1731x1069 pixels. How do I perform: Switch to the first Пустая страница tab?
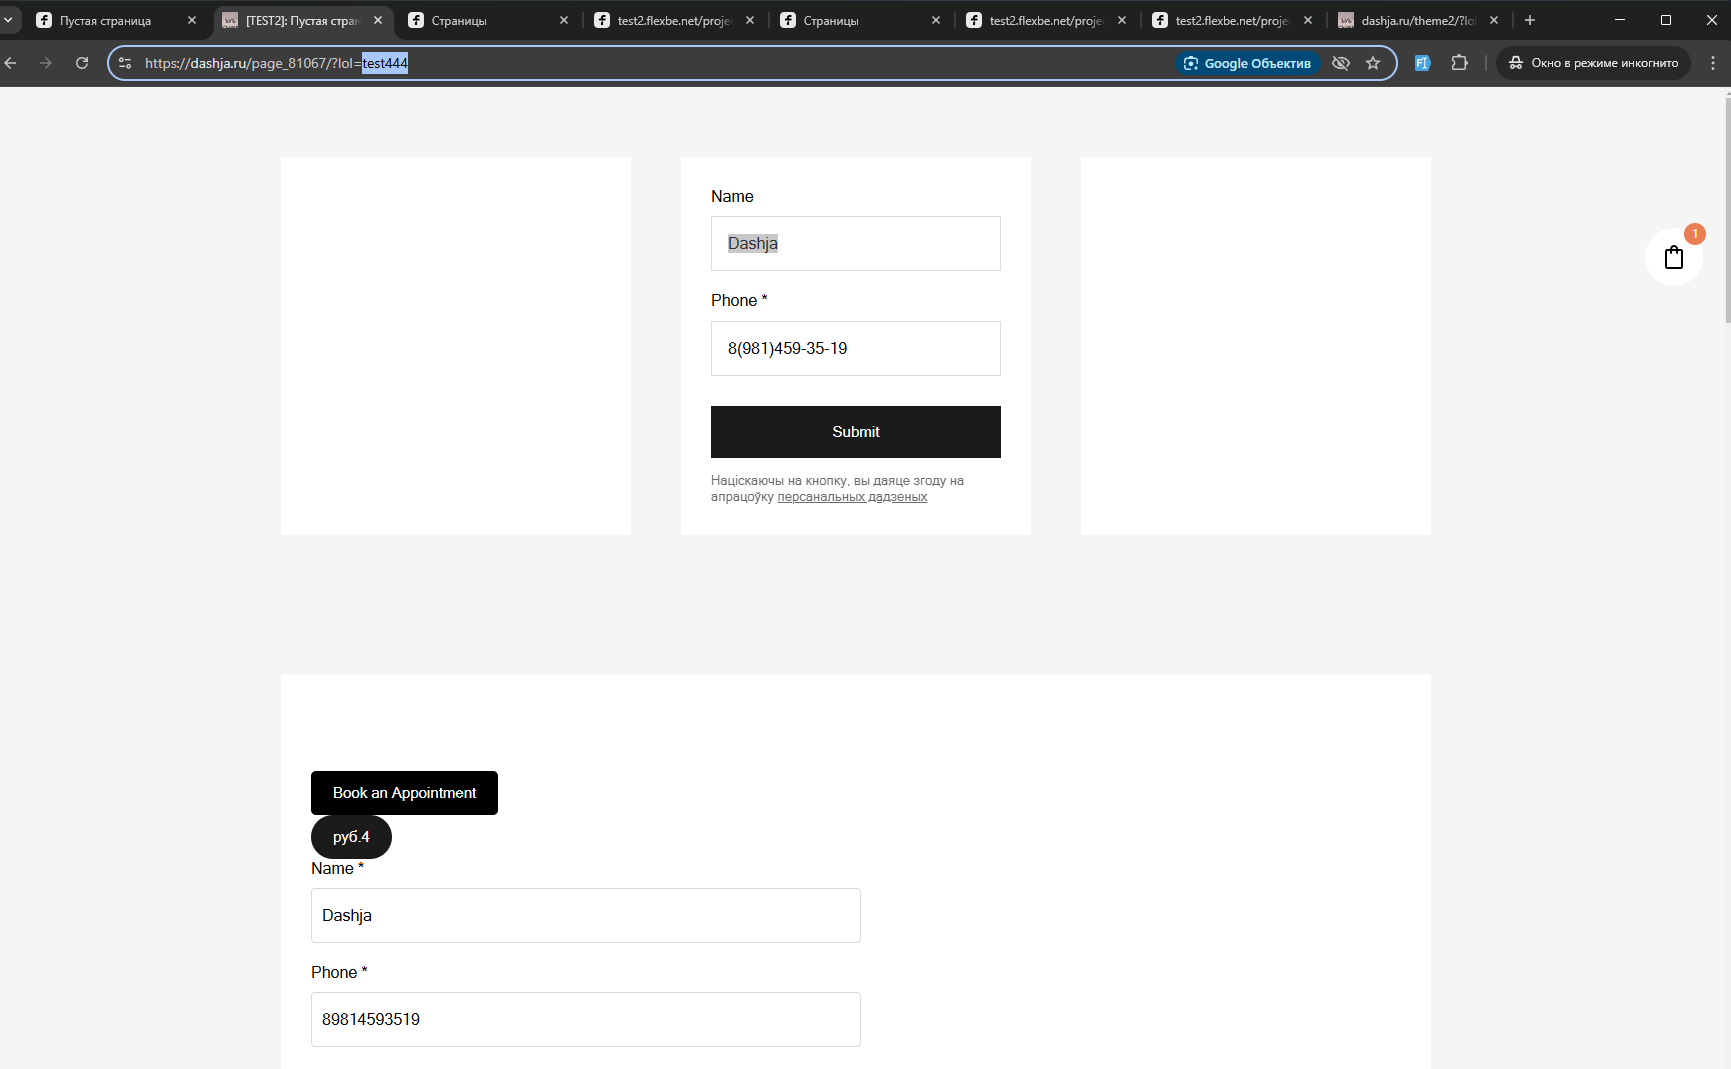[x=105, y=20]
